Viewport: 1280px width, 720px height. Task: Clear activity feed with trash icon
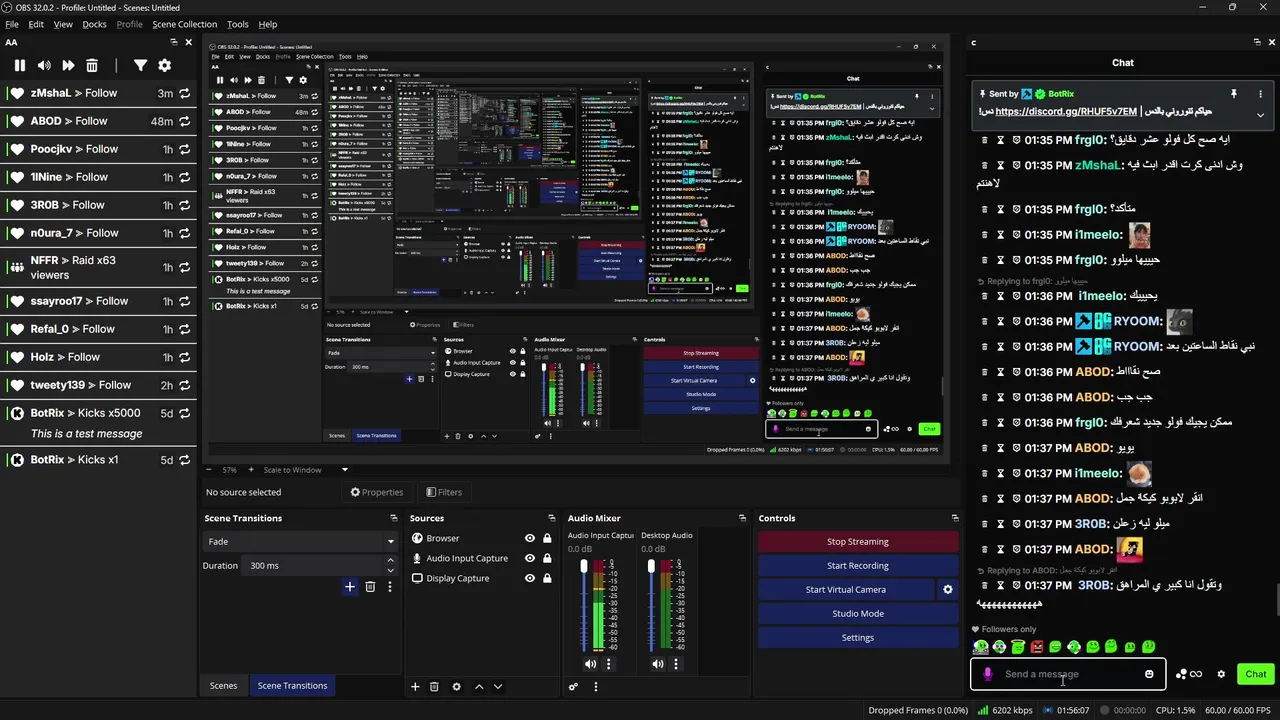click(x=92, y=65)
